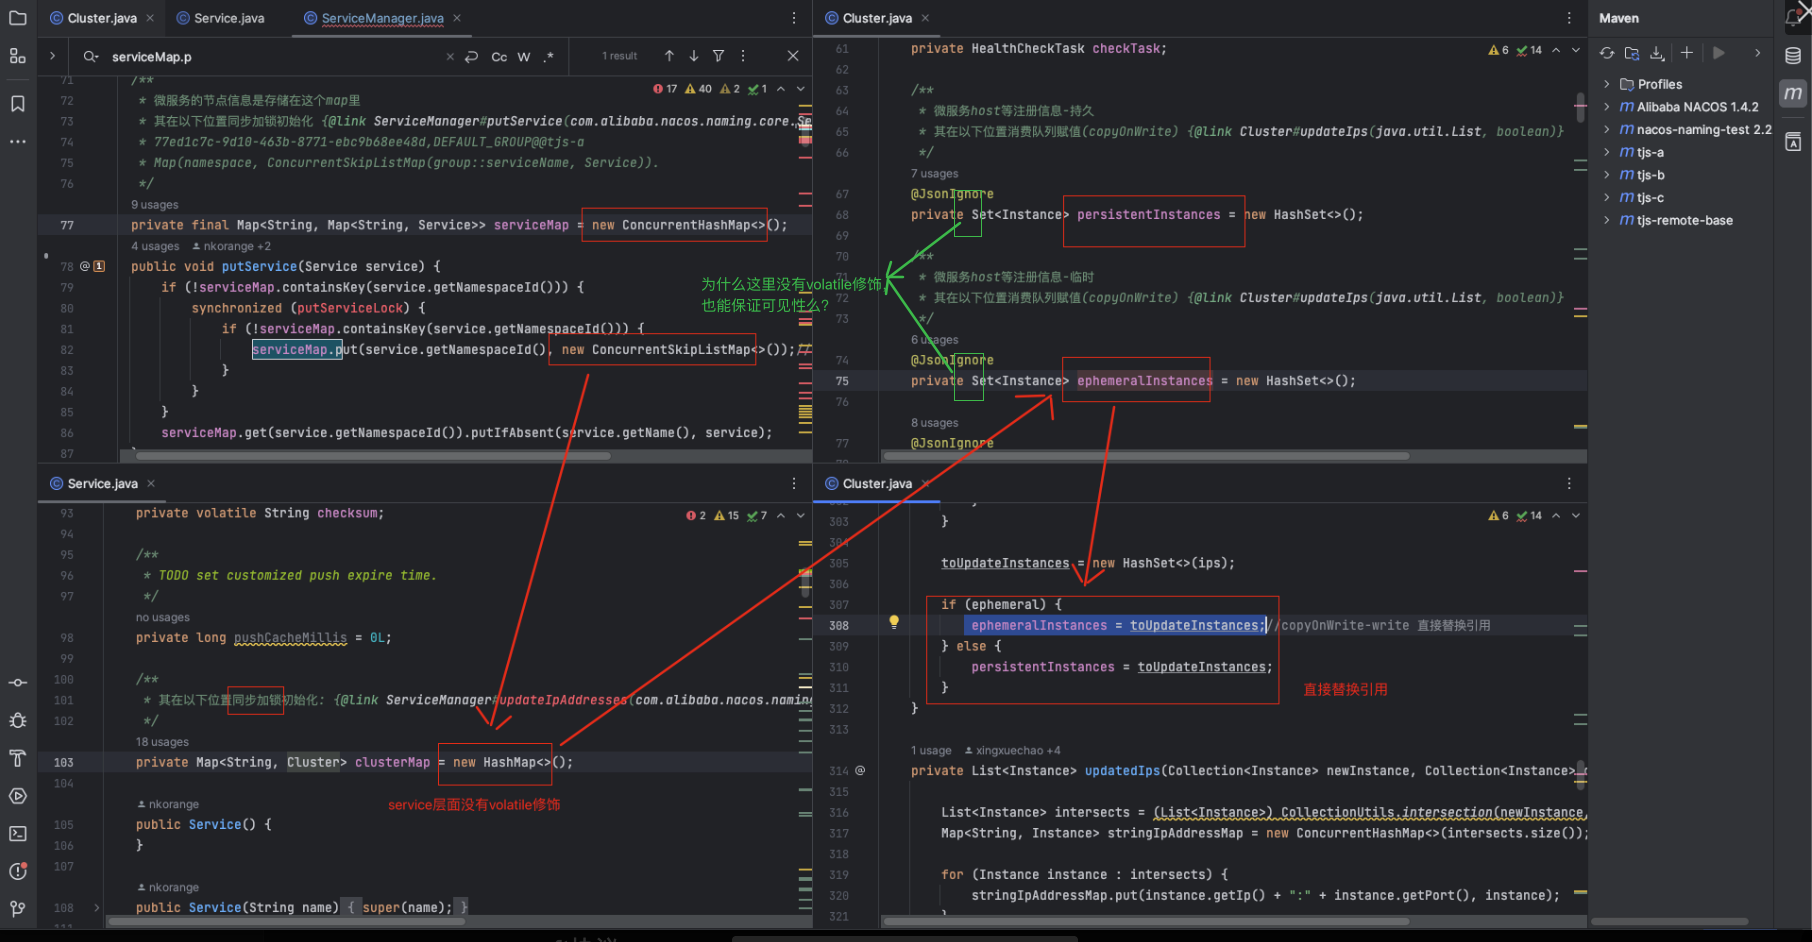Click vertical scrollbar thumb of top-right Cluster editor
Screen dimensions: 1812x942
pyautogui.click(x=1580, y=105)
